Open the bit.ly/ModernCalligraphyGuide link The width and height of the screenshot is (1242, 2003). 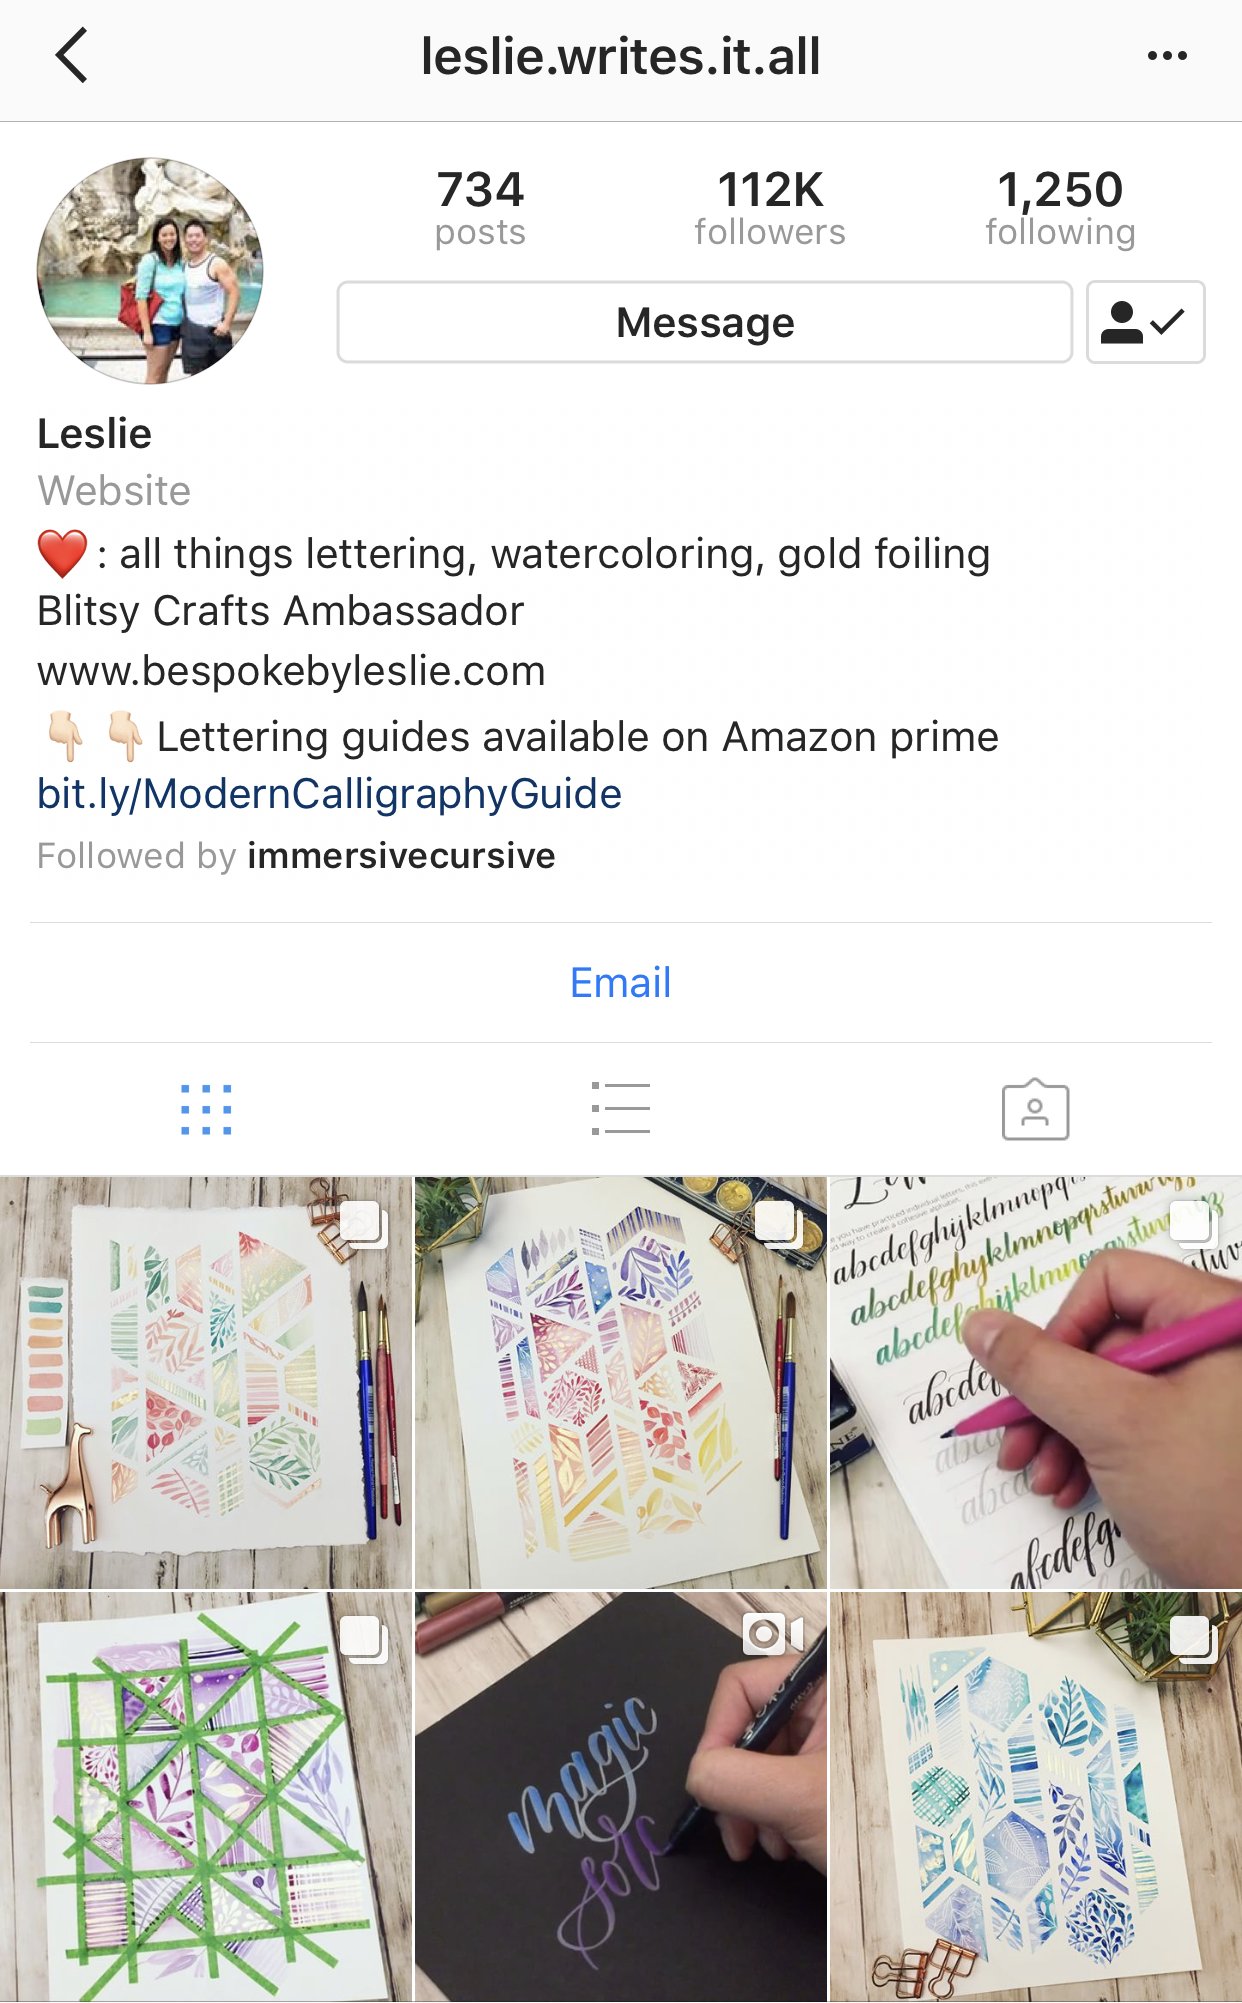[329, 794]
